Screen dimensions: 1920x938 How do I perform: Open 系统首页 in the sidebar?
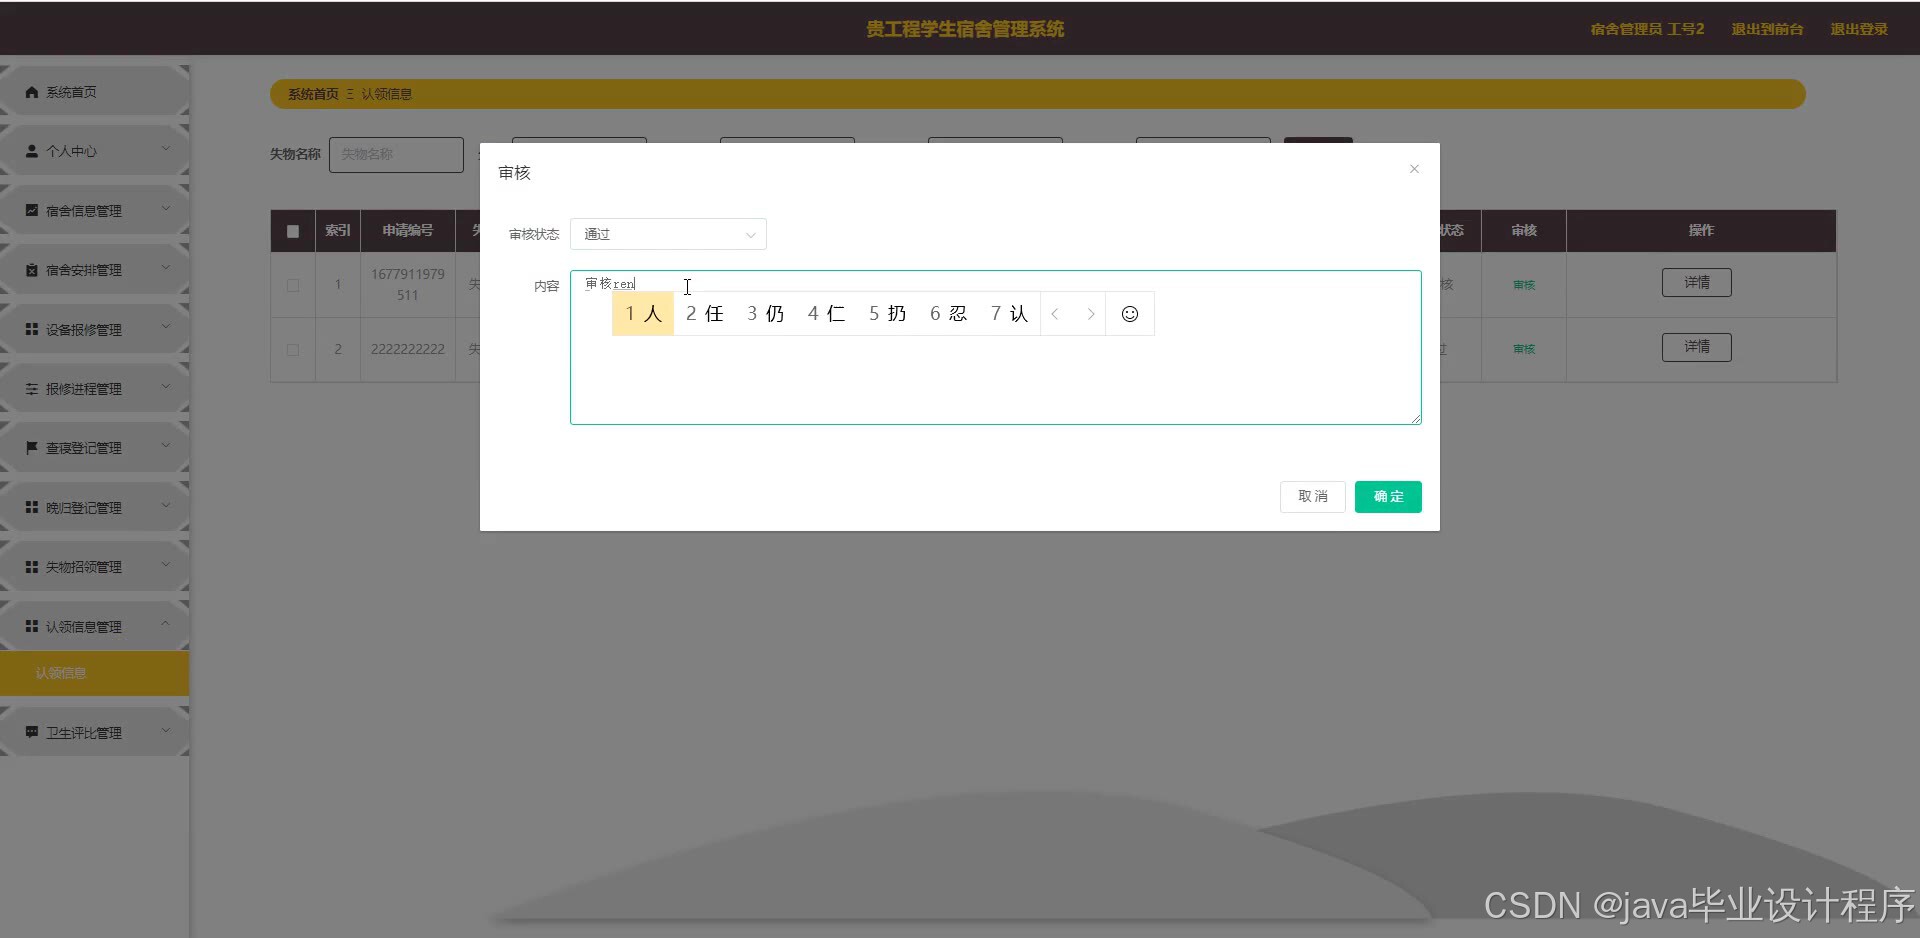[x=95, y=92]
